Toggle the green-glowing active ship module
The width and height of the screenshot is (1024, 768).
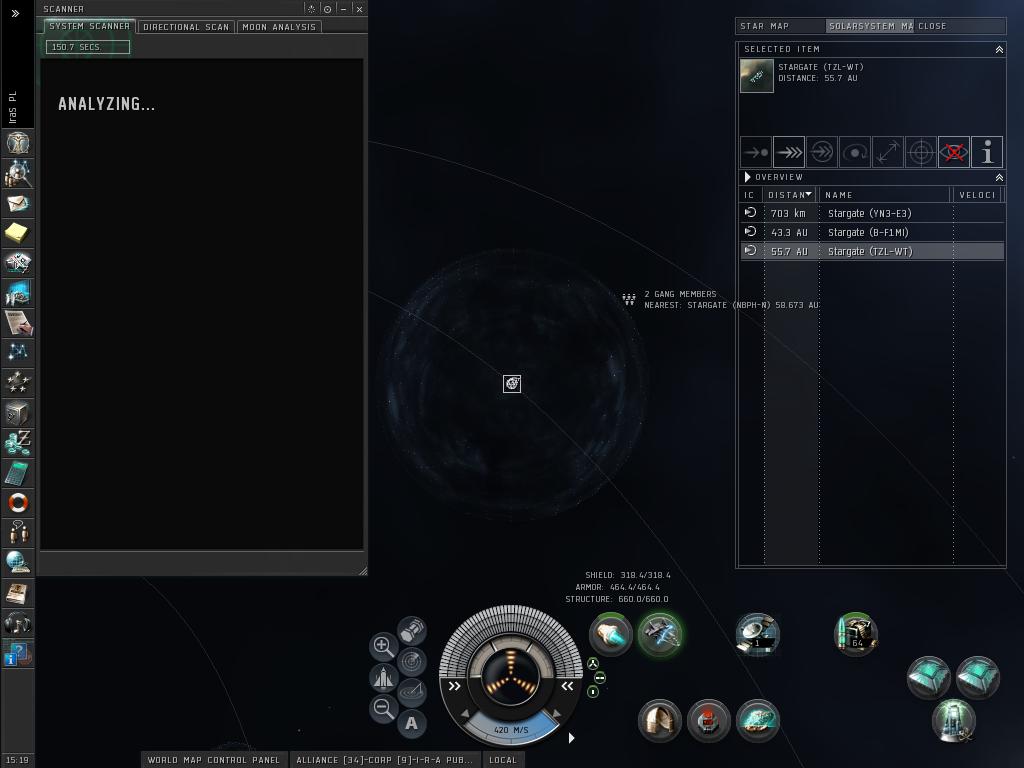click(x=660, y=634)
